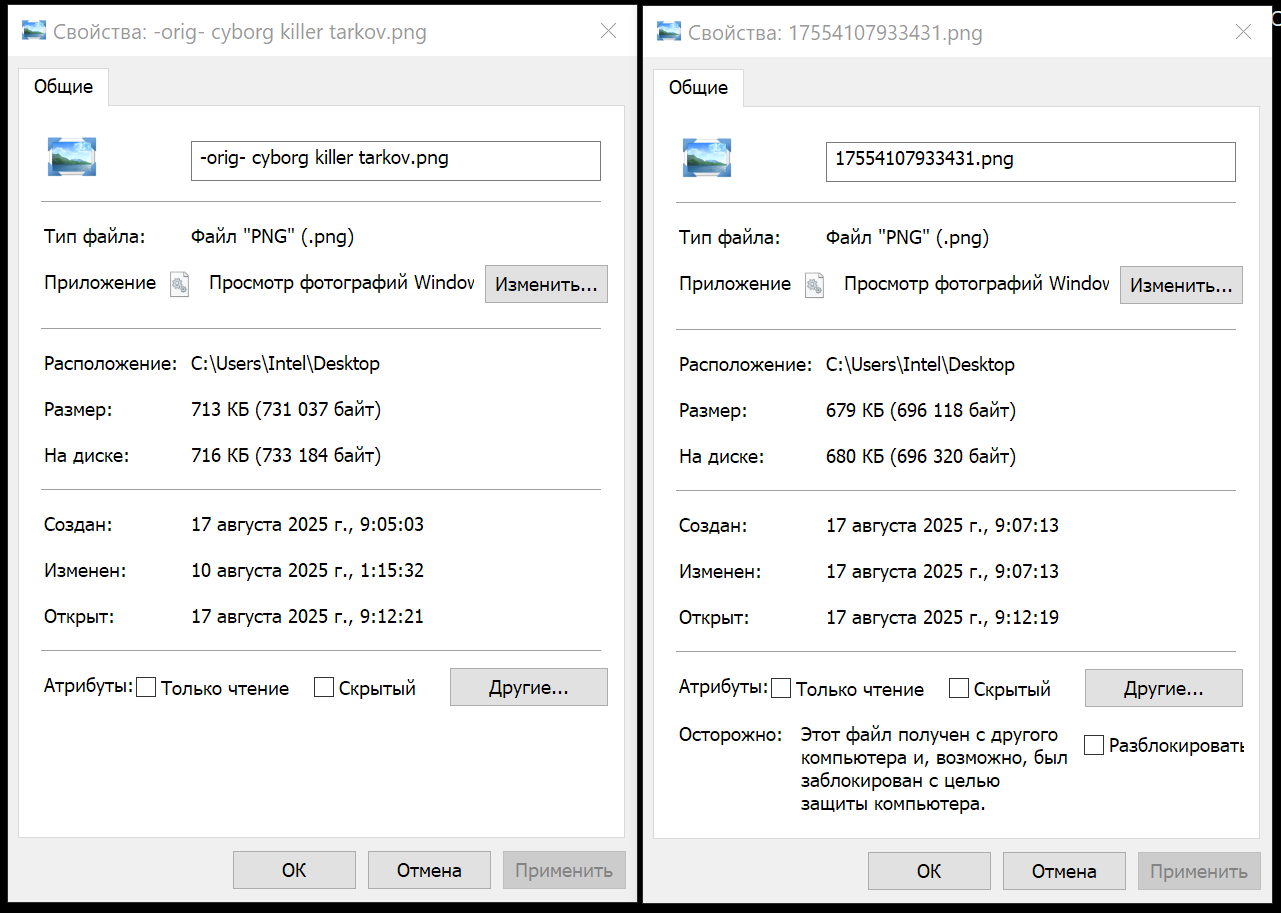Click the title bar icon of cyborg killer properties

[34, 32]
